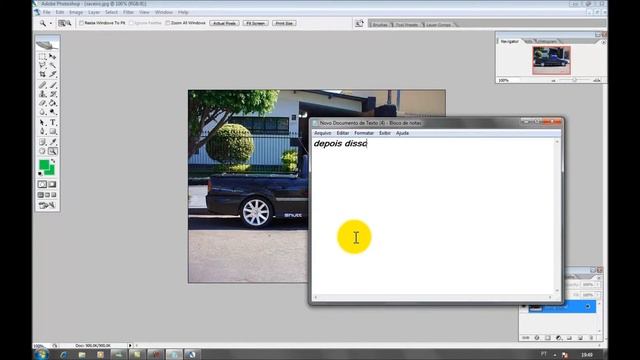Select Full Screen Mode with menu bar
The width and height of the screenshot is (640, 360).
point(47,195)
